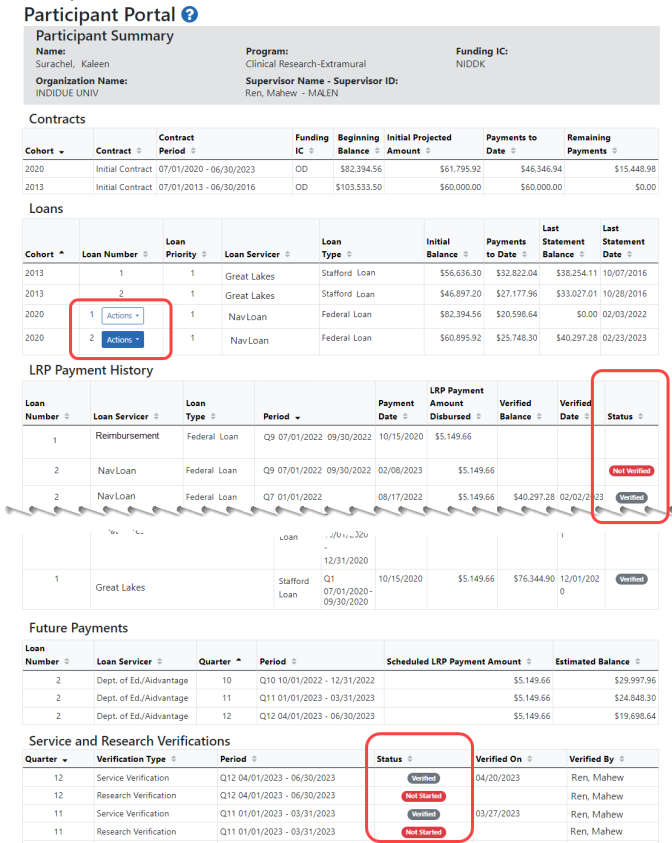Sort LRP Payment History by Payment Date

click(x=396, y=410)
